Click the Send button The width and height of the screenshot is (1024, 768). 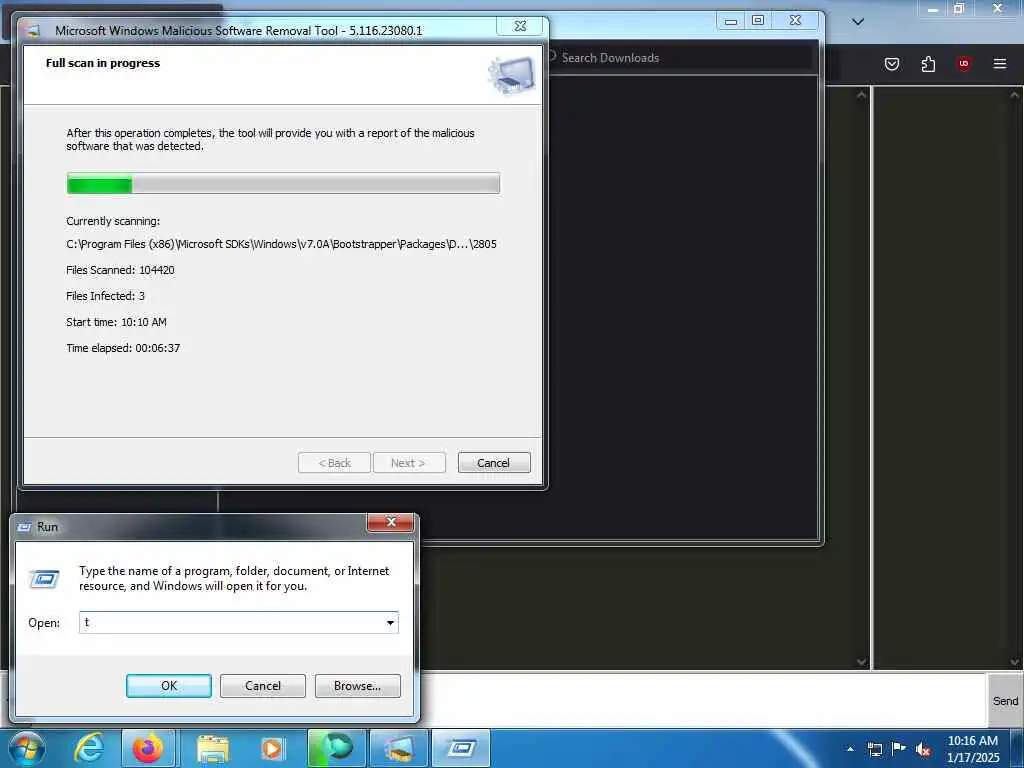[x=1005, y=701]
